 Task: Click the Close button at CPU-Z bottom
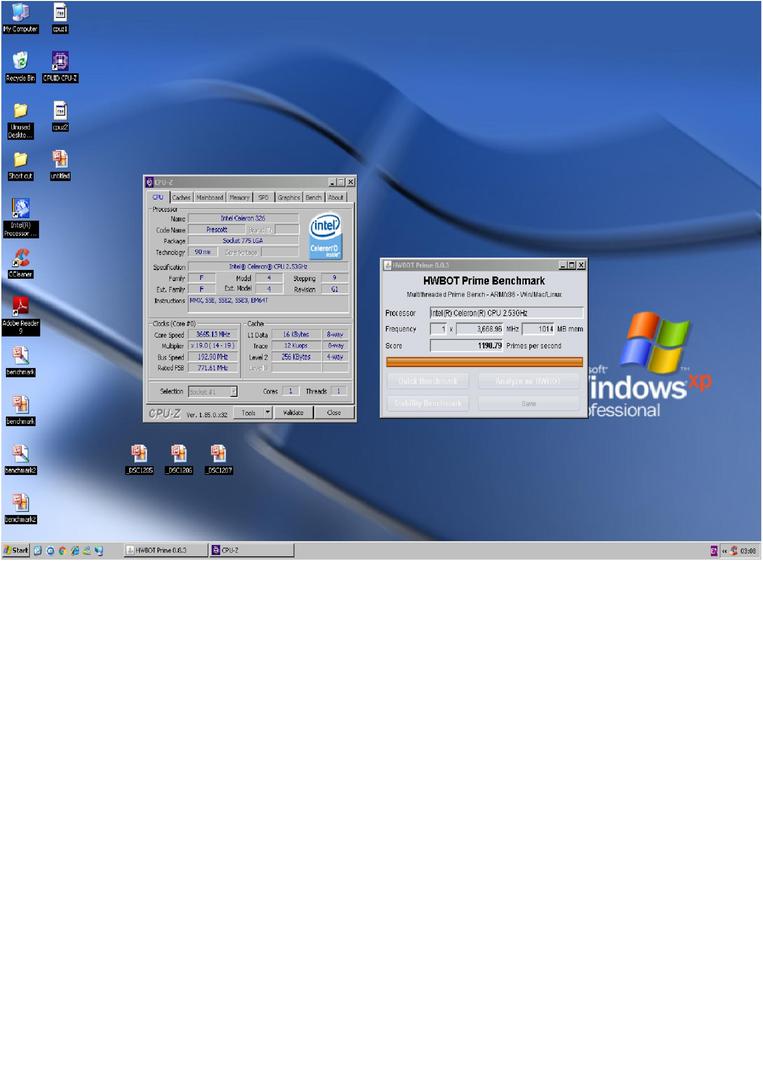335,413
